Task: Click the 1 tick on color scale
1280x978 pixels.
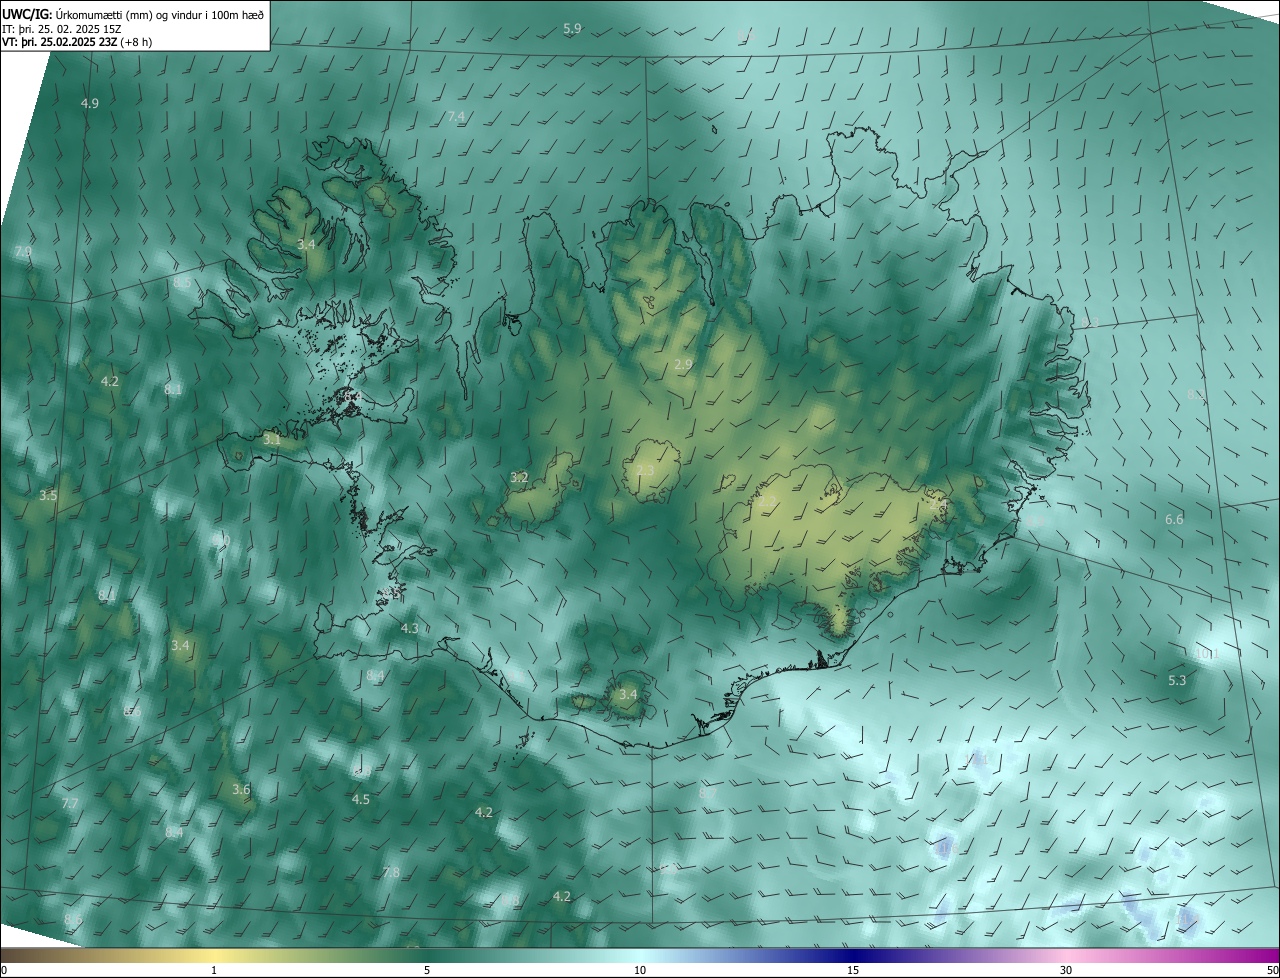Action: (x=214, y=970)
